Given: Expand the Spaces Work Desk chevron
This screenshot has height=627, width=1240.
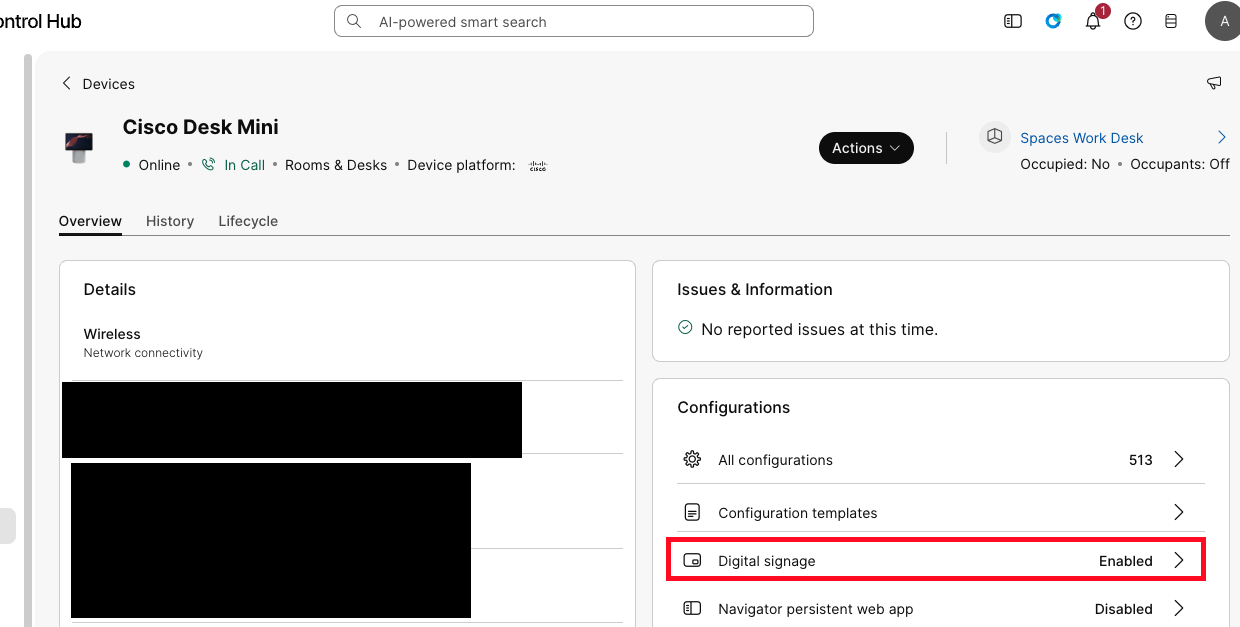Looking at the screenshot, I should point(1222,137).
